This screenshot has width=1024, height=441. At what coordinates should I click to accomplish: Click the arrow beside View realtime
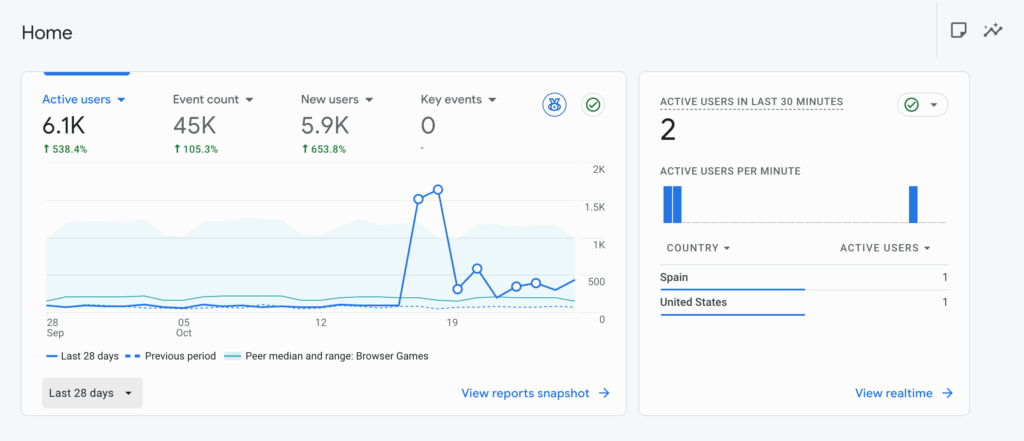point(947,393)
